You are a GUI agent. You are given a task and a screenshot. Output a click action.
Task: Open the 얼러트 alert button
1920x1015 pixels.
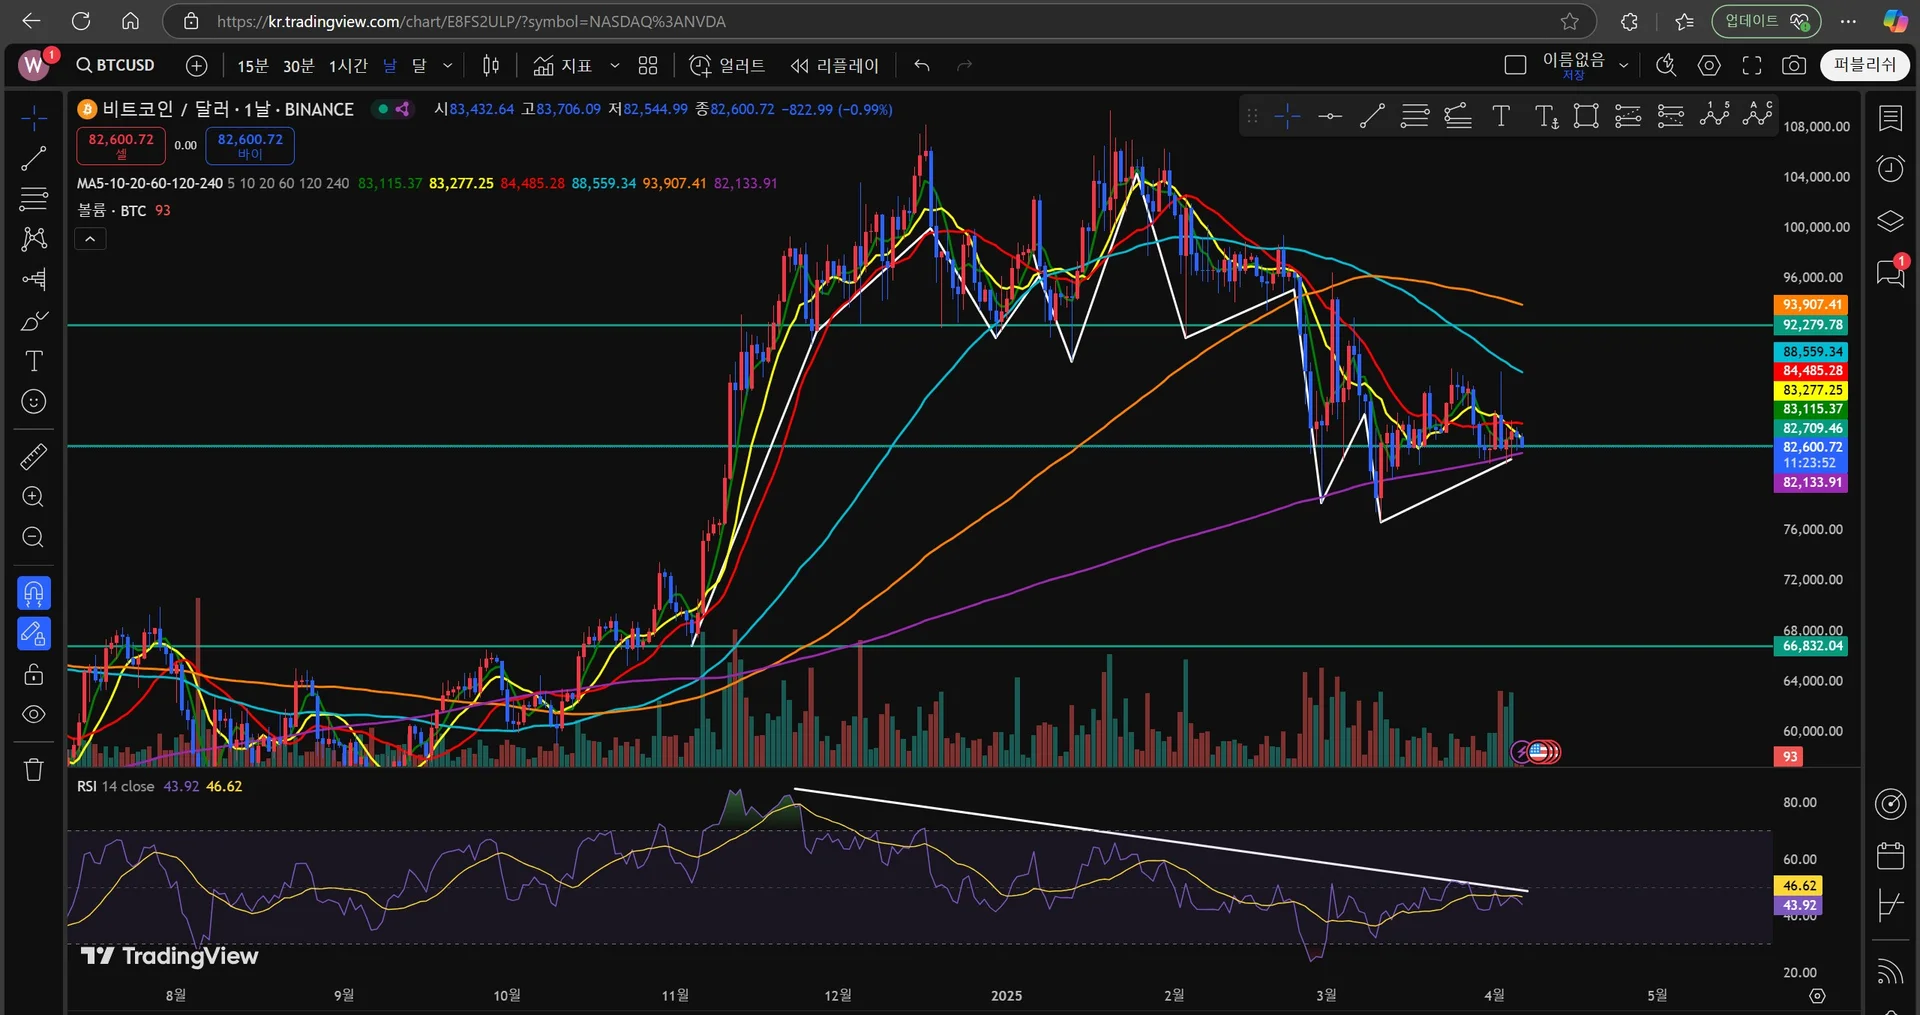[727, 66]
